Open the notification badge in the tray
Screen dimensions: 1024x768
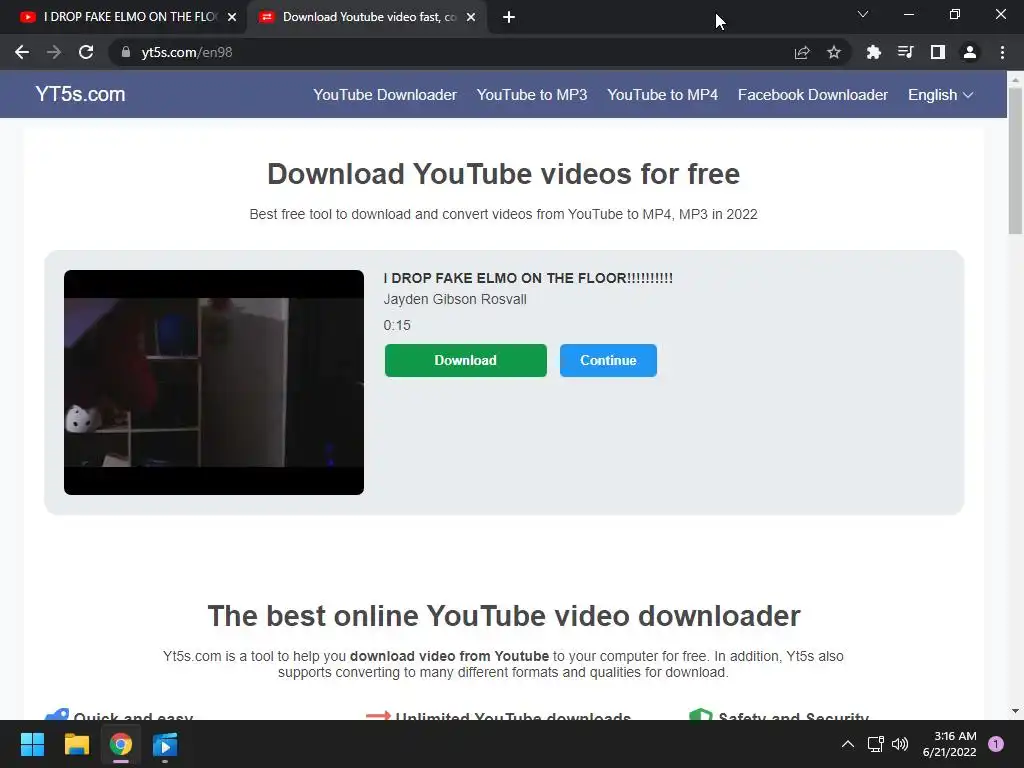click(996, 744)
